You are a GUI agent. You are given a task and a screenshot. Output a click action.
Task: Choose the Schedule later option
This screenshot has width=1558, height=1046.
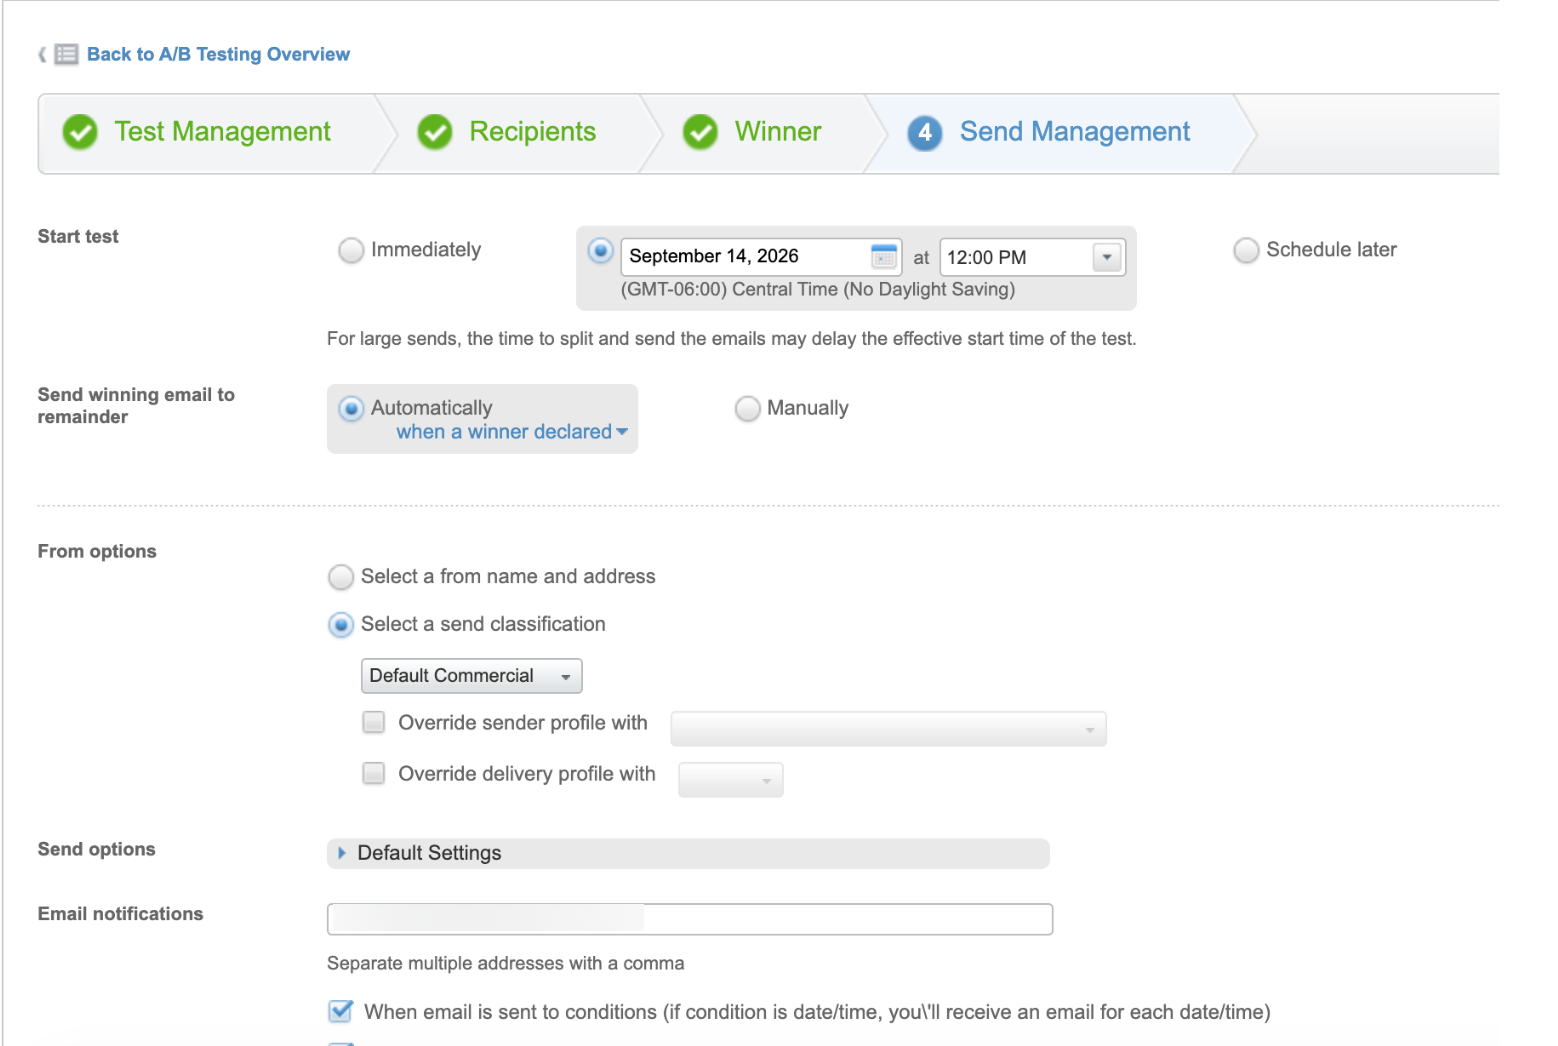pyautogui.click(x=1246, y=250)
